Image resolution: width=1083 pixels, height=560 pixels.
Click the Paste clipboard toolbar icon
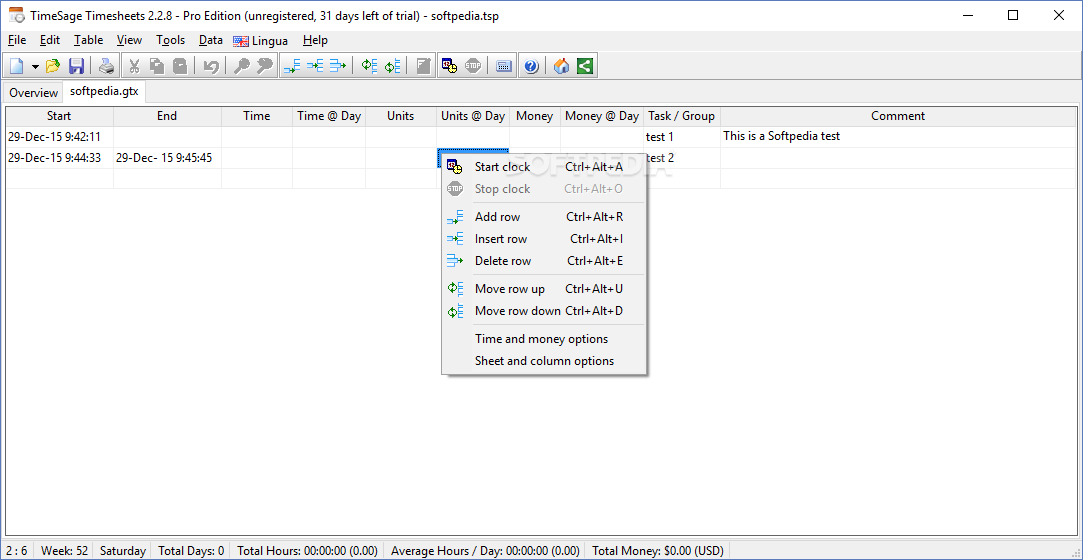click(x=180, y=66)
